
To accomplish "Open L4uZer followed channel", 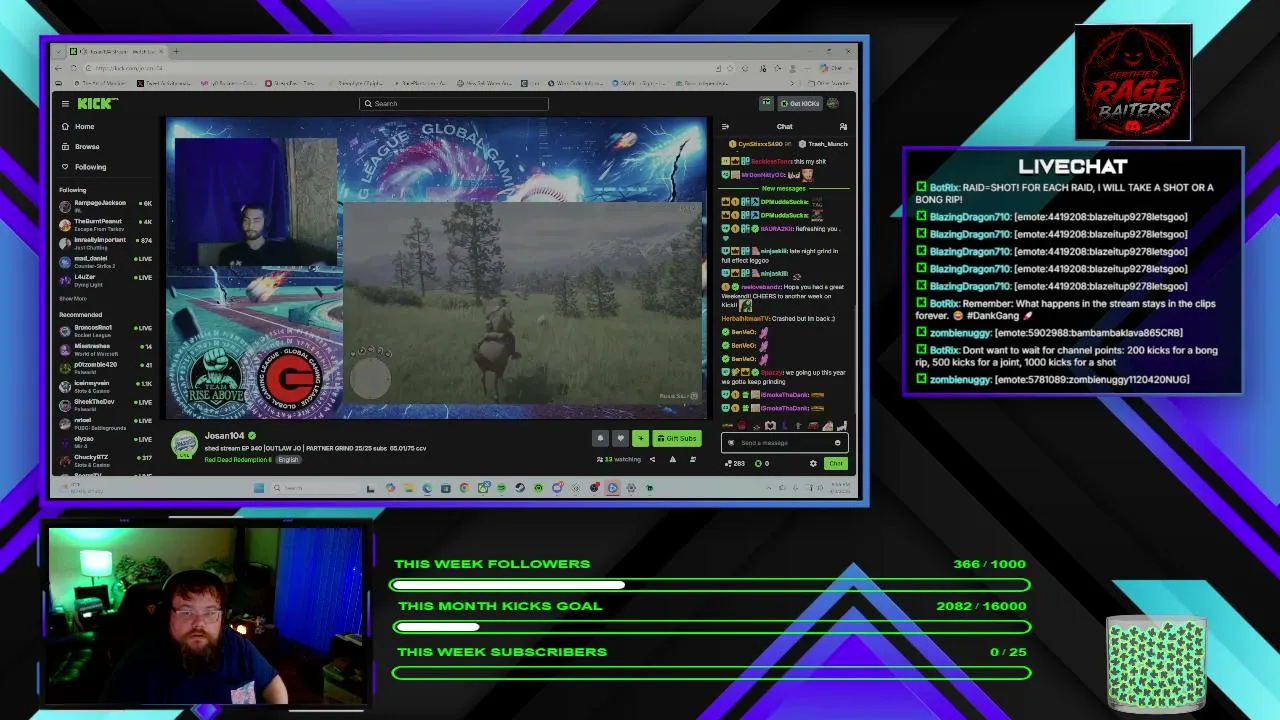I will (x=106, y=279).
